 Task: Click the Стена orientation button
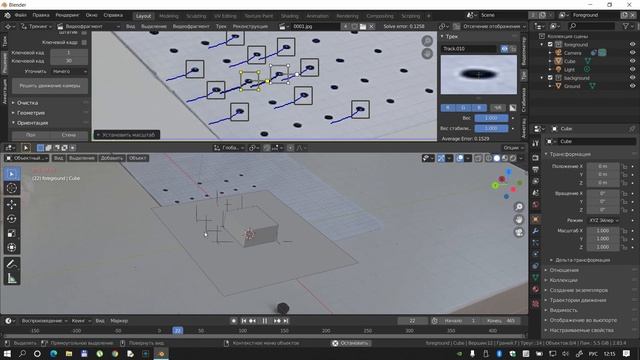coord(69,135)
